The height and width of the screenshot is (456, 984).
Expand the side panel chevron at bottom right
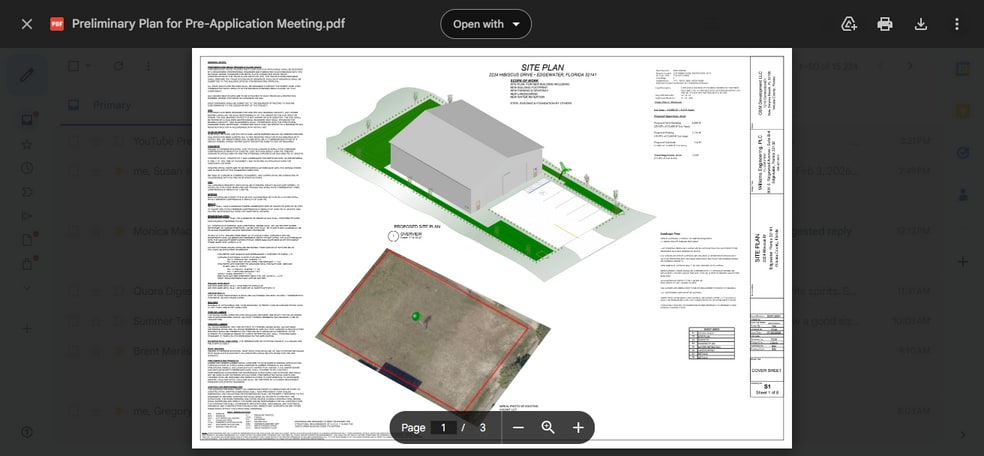[962, 434]
